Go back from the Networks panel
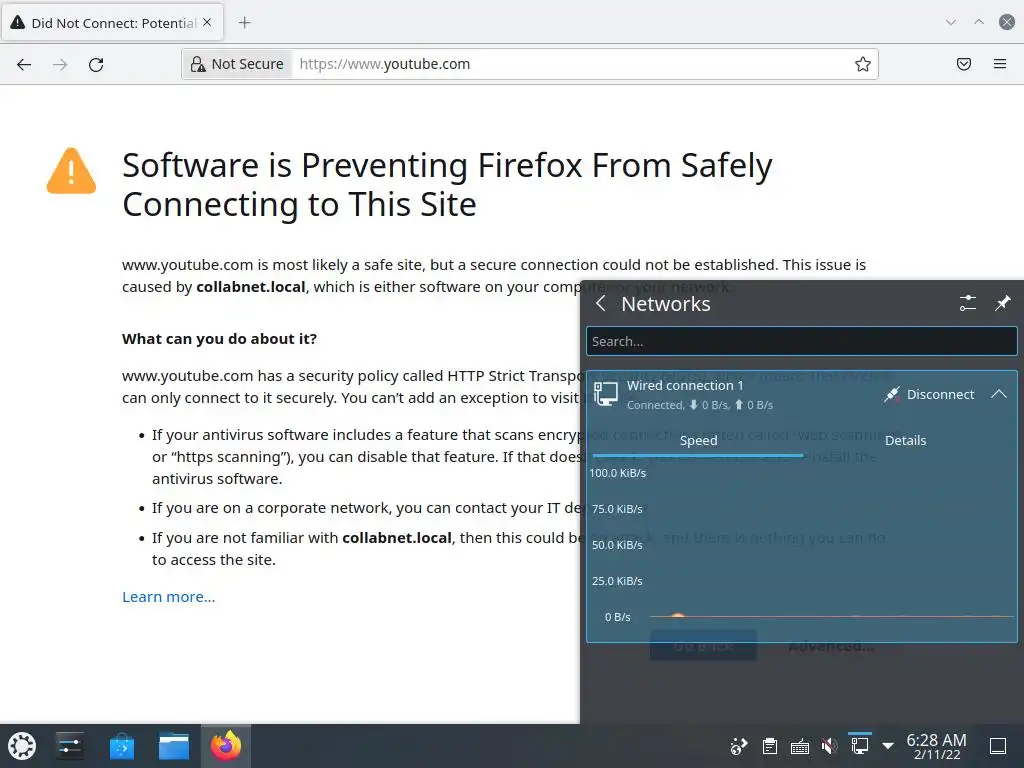1024x768 pixels. (x=601, y=303)
